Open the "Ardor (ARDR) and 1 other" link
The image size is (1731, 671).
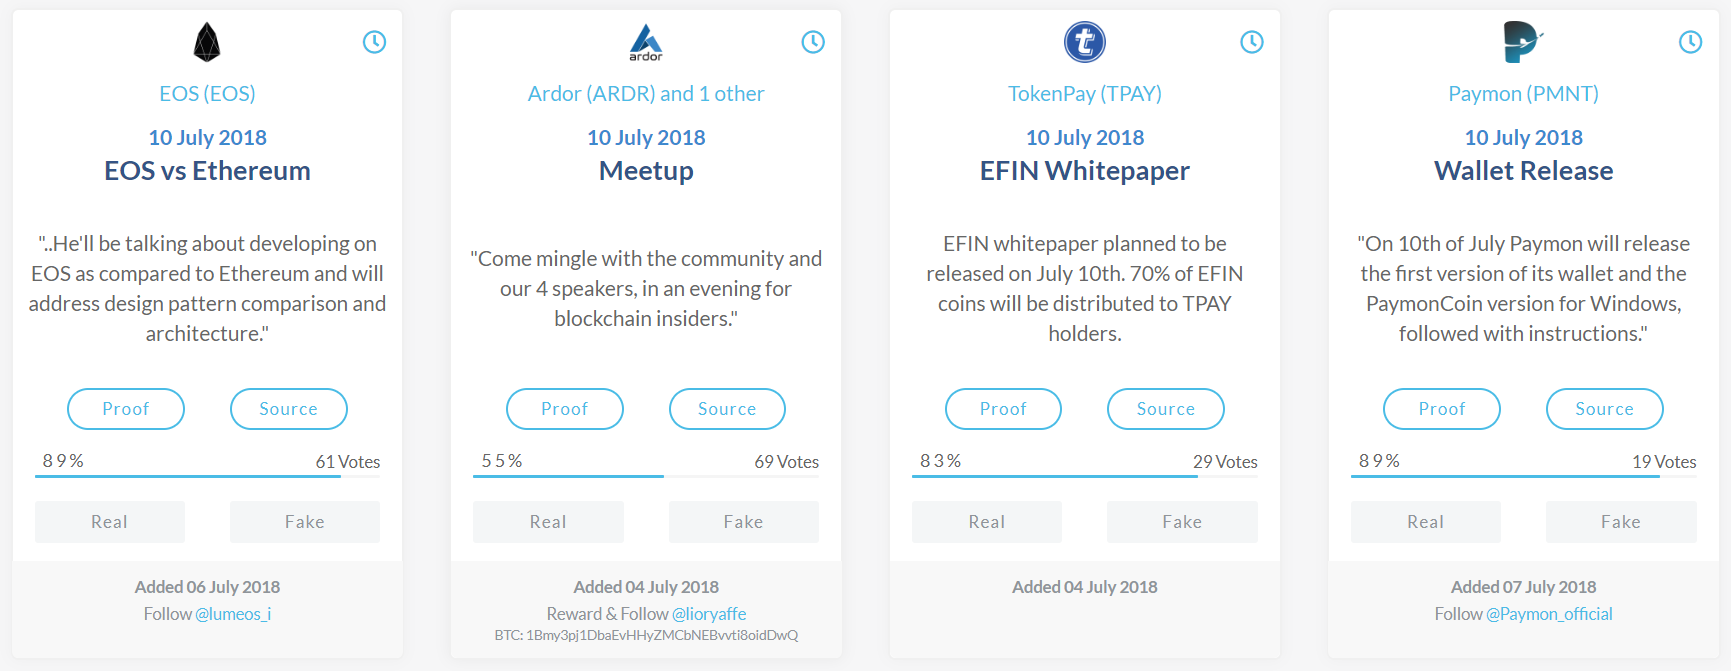(x=646, y=94)
